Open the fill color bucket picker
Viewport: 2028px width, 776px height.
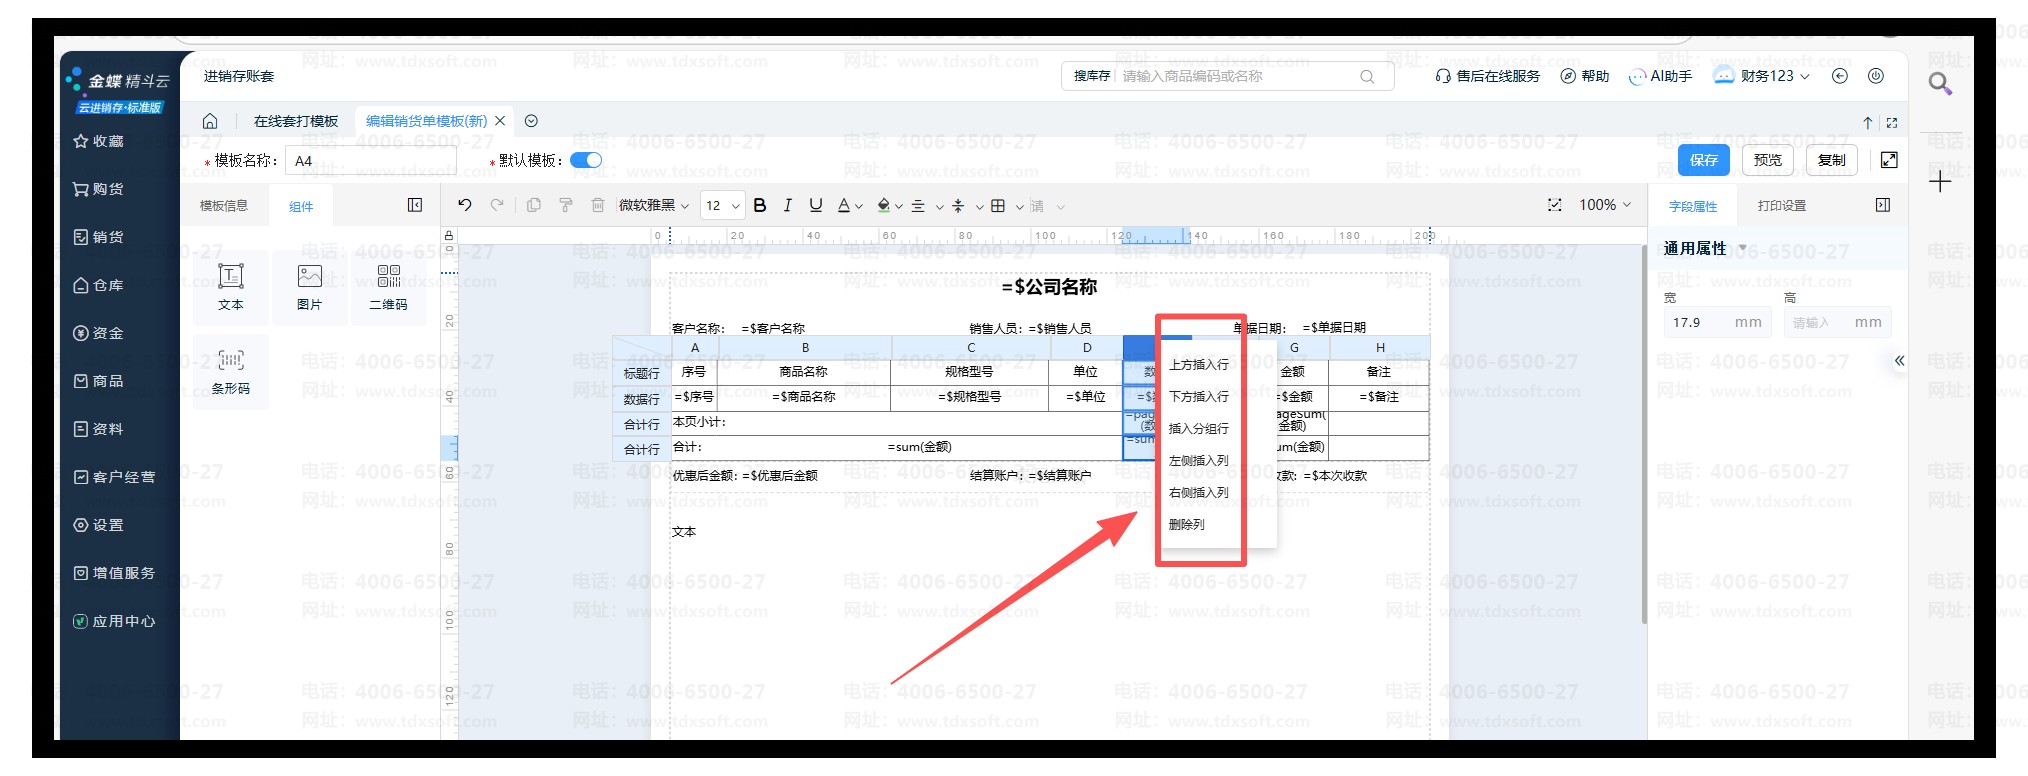point(884,205)
